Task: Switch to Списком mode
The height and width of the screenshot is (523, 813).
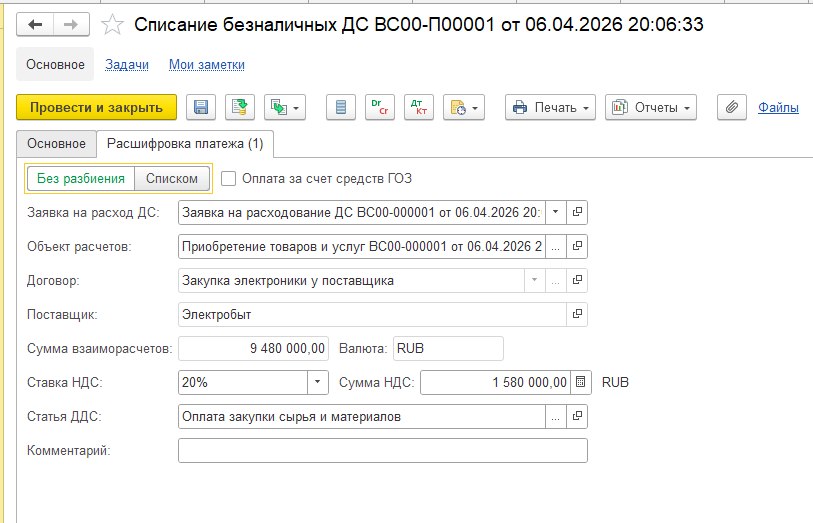Action: pyautogui.click(x=172, y=179)
